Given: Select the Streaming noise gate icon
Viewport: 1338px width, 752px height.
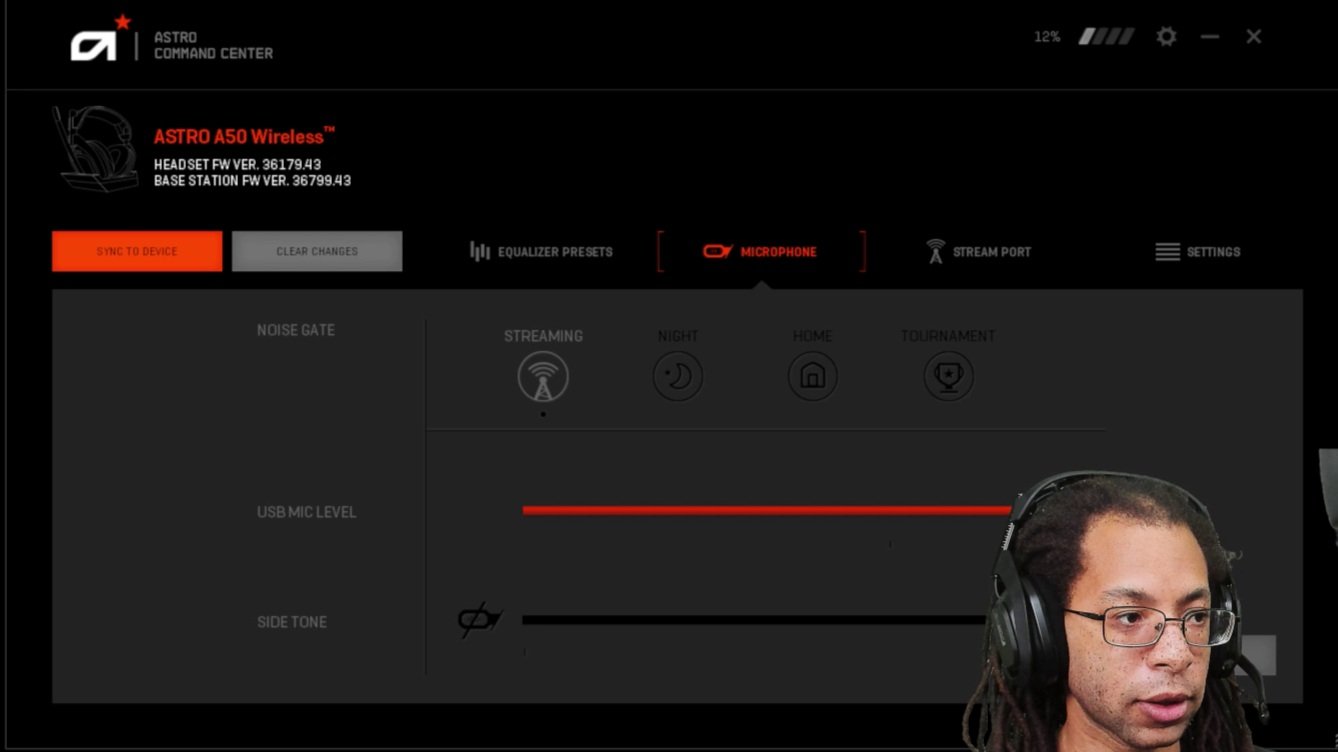Looking at the screenshot, I should (x=543, y=377).
